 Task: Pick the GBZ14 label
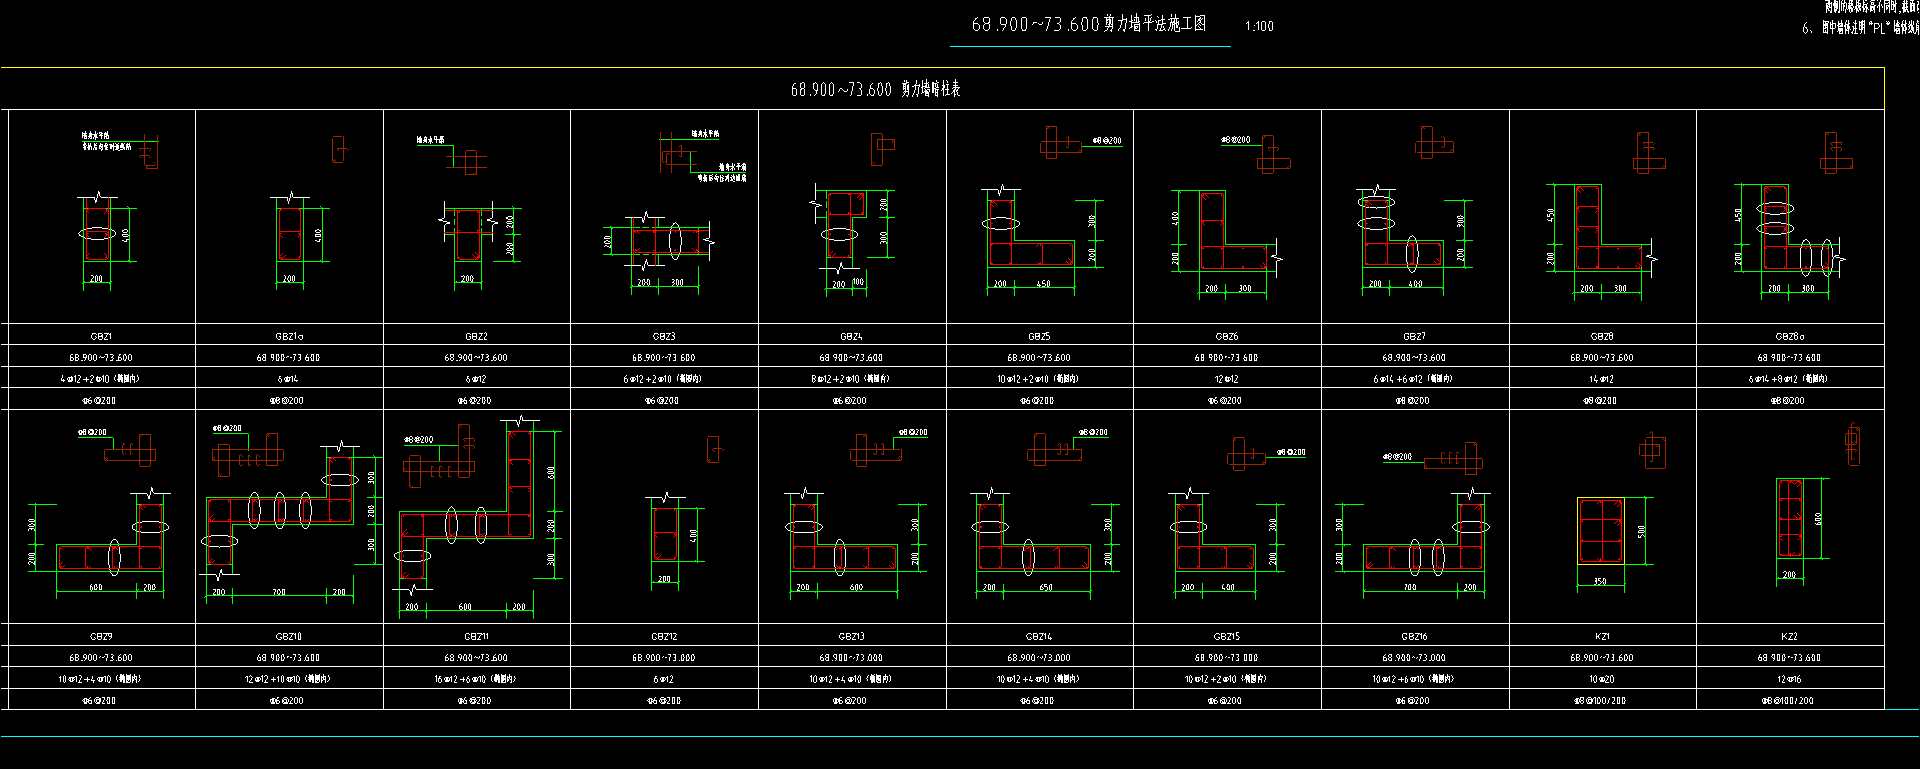(x=1039, y=636)
